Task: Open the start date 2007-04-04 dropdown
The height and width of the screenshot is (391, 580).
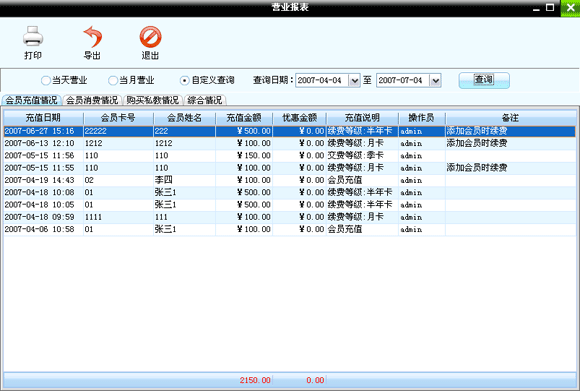Action: click(354, 80)
